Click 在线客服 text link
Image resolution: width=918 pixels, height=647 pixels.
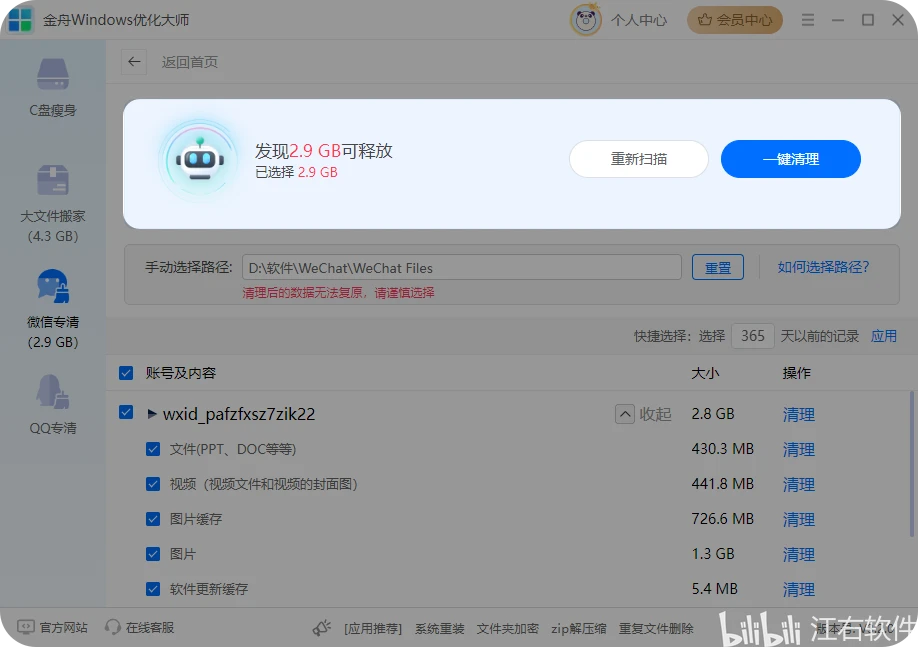tap(150, 628)
